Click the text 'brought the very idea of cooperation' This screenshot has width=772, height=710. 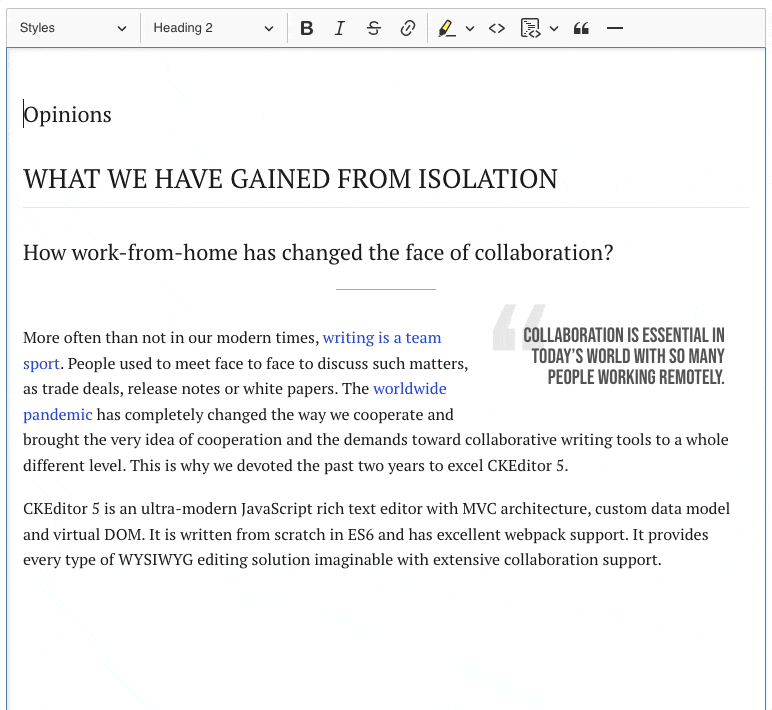tap(152, 440)
